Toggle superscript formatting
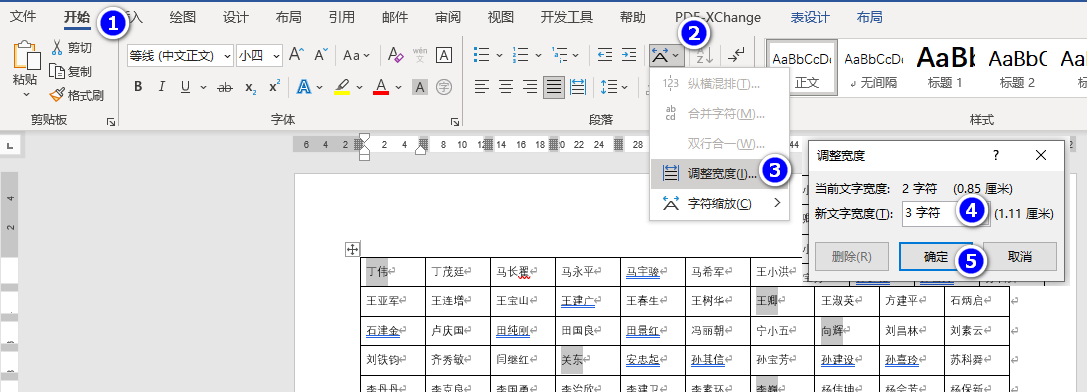 pyautogui.click(x=275, y=87)
